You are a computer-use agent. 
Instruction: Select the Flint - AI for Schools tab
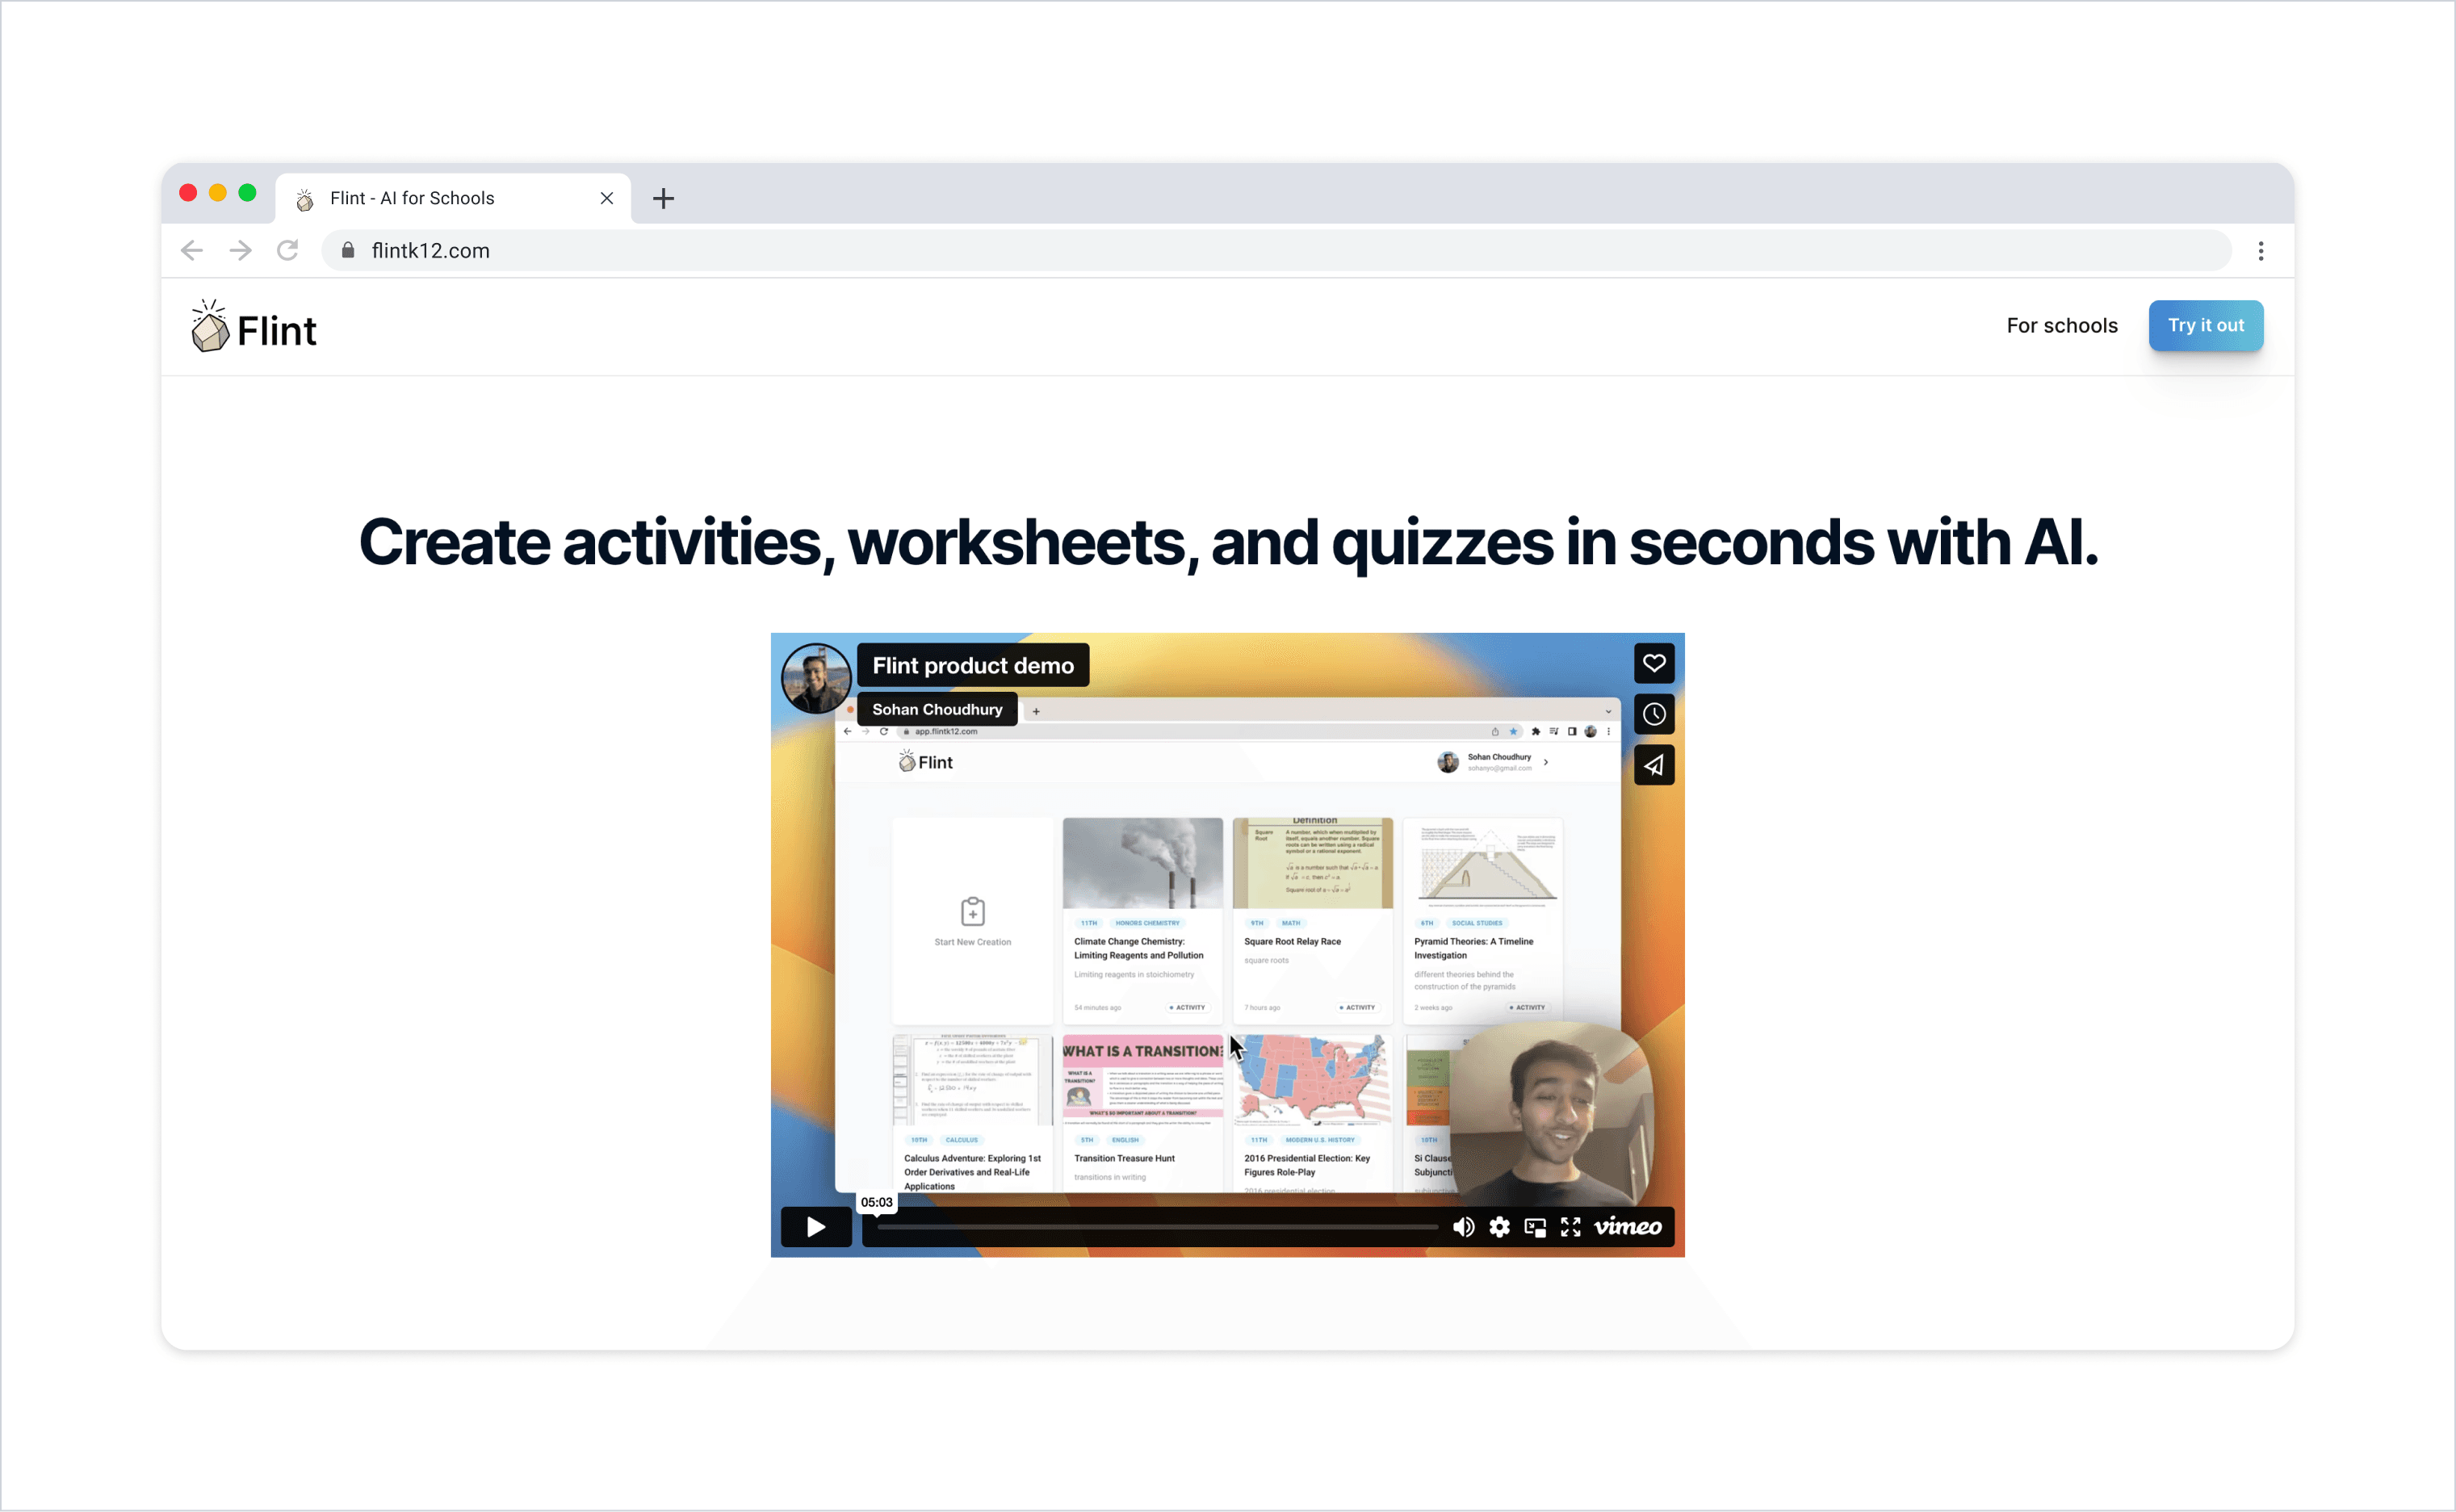click(453, 198)
